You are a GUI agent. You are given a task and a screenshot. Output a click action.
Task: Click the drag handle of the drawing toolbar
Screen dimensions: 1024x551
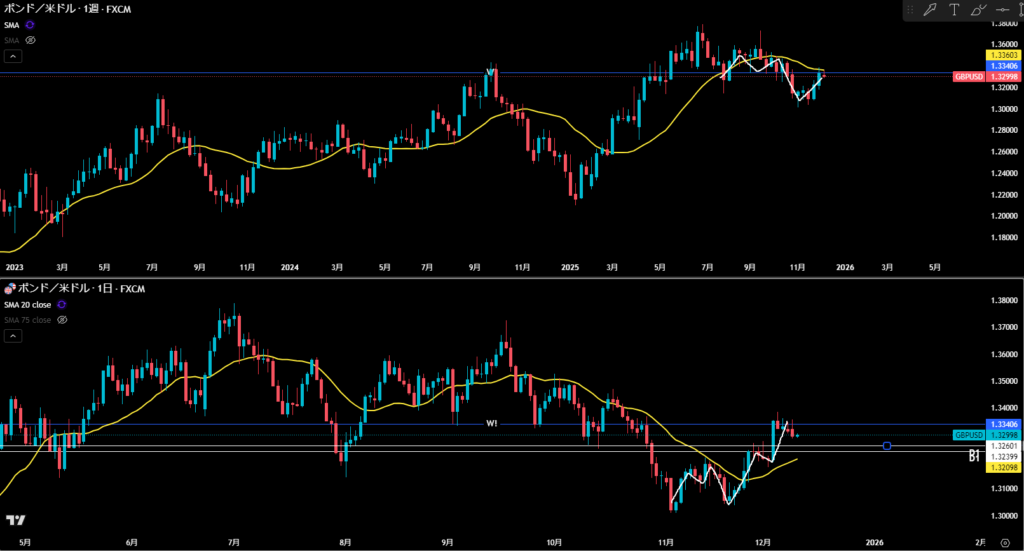[x=910, y=10]
